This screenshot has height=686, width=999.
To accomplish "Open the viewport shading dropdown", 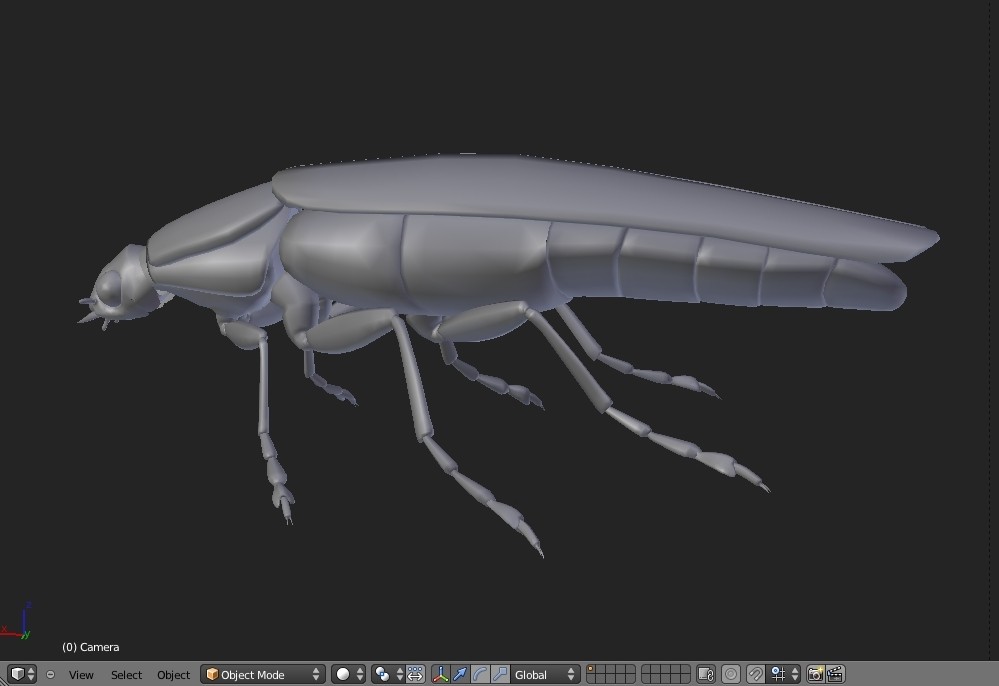I will point(343,674).
